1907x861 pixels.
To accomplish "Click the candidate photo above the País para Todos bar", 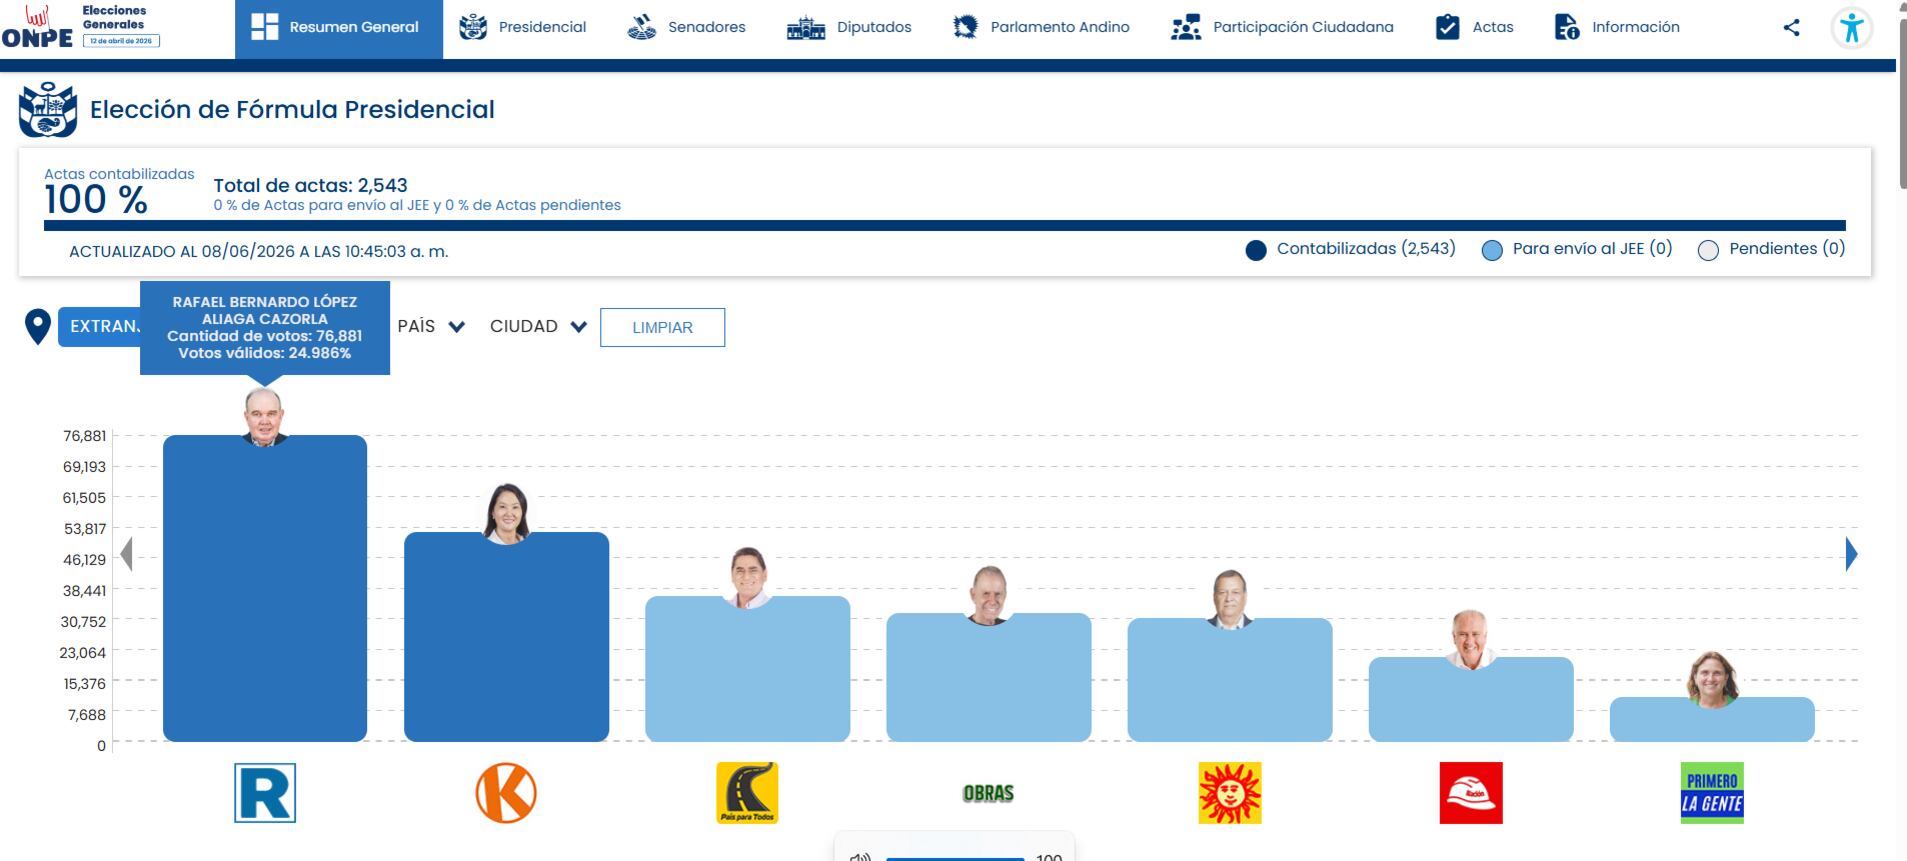I will tap(747, 578).
